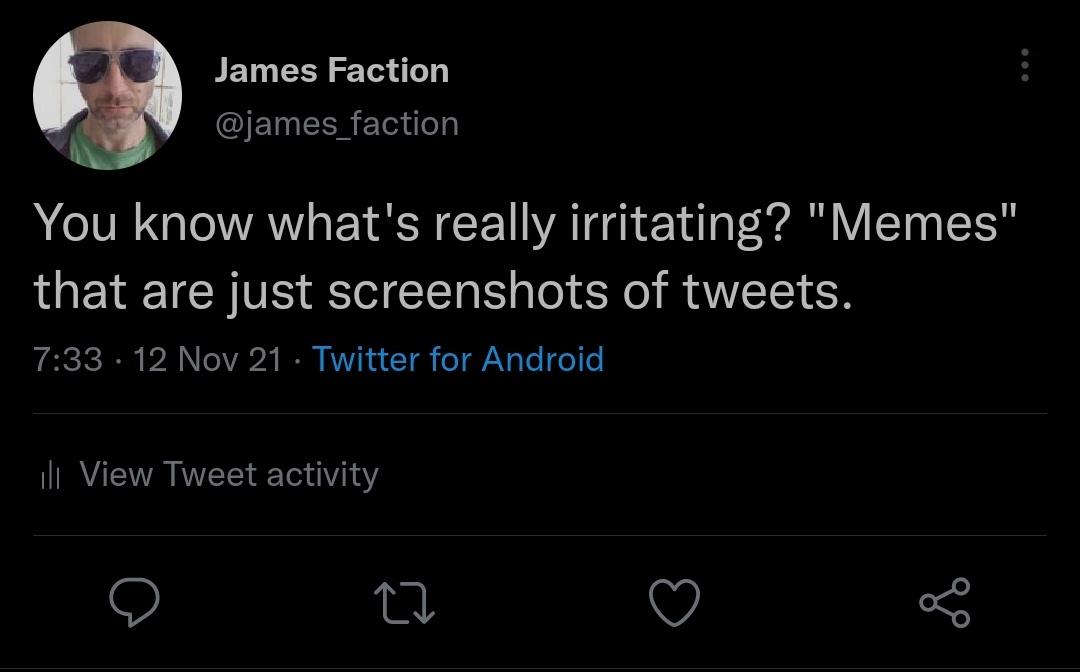Click empty space between retweet and like icons

pos(540,603)
